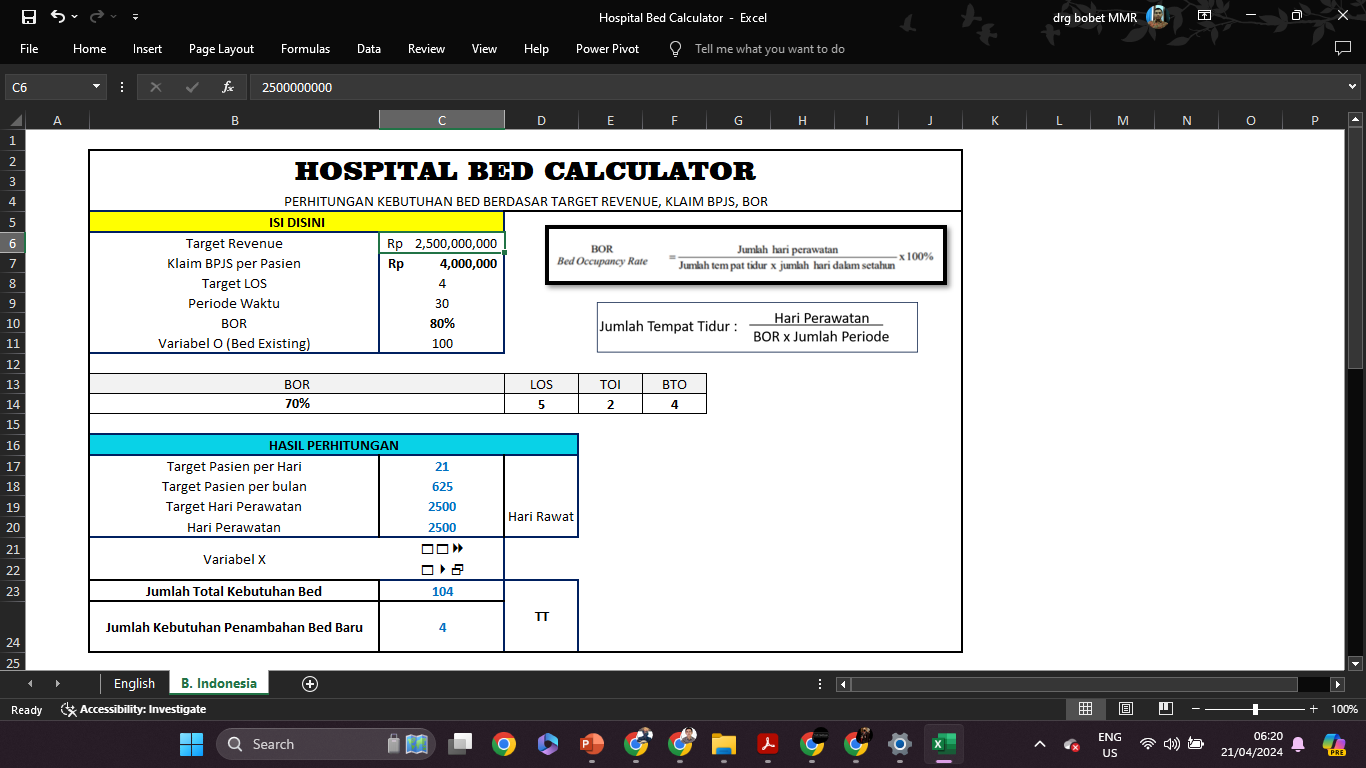Undo the last action
This screenshot has height=768, width=1366.
(57, 17)
